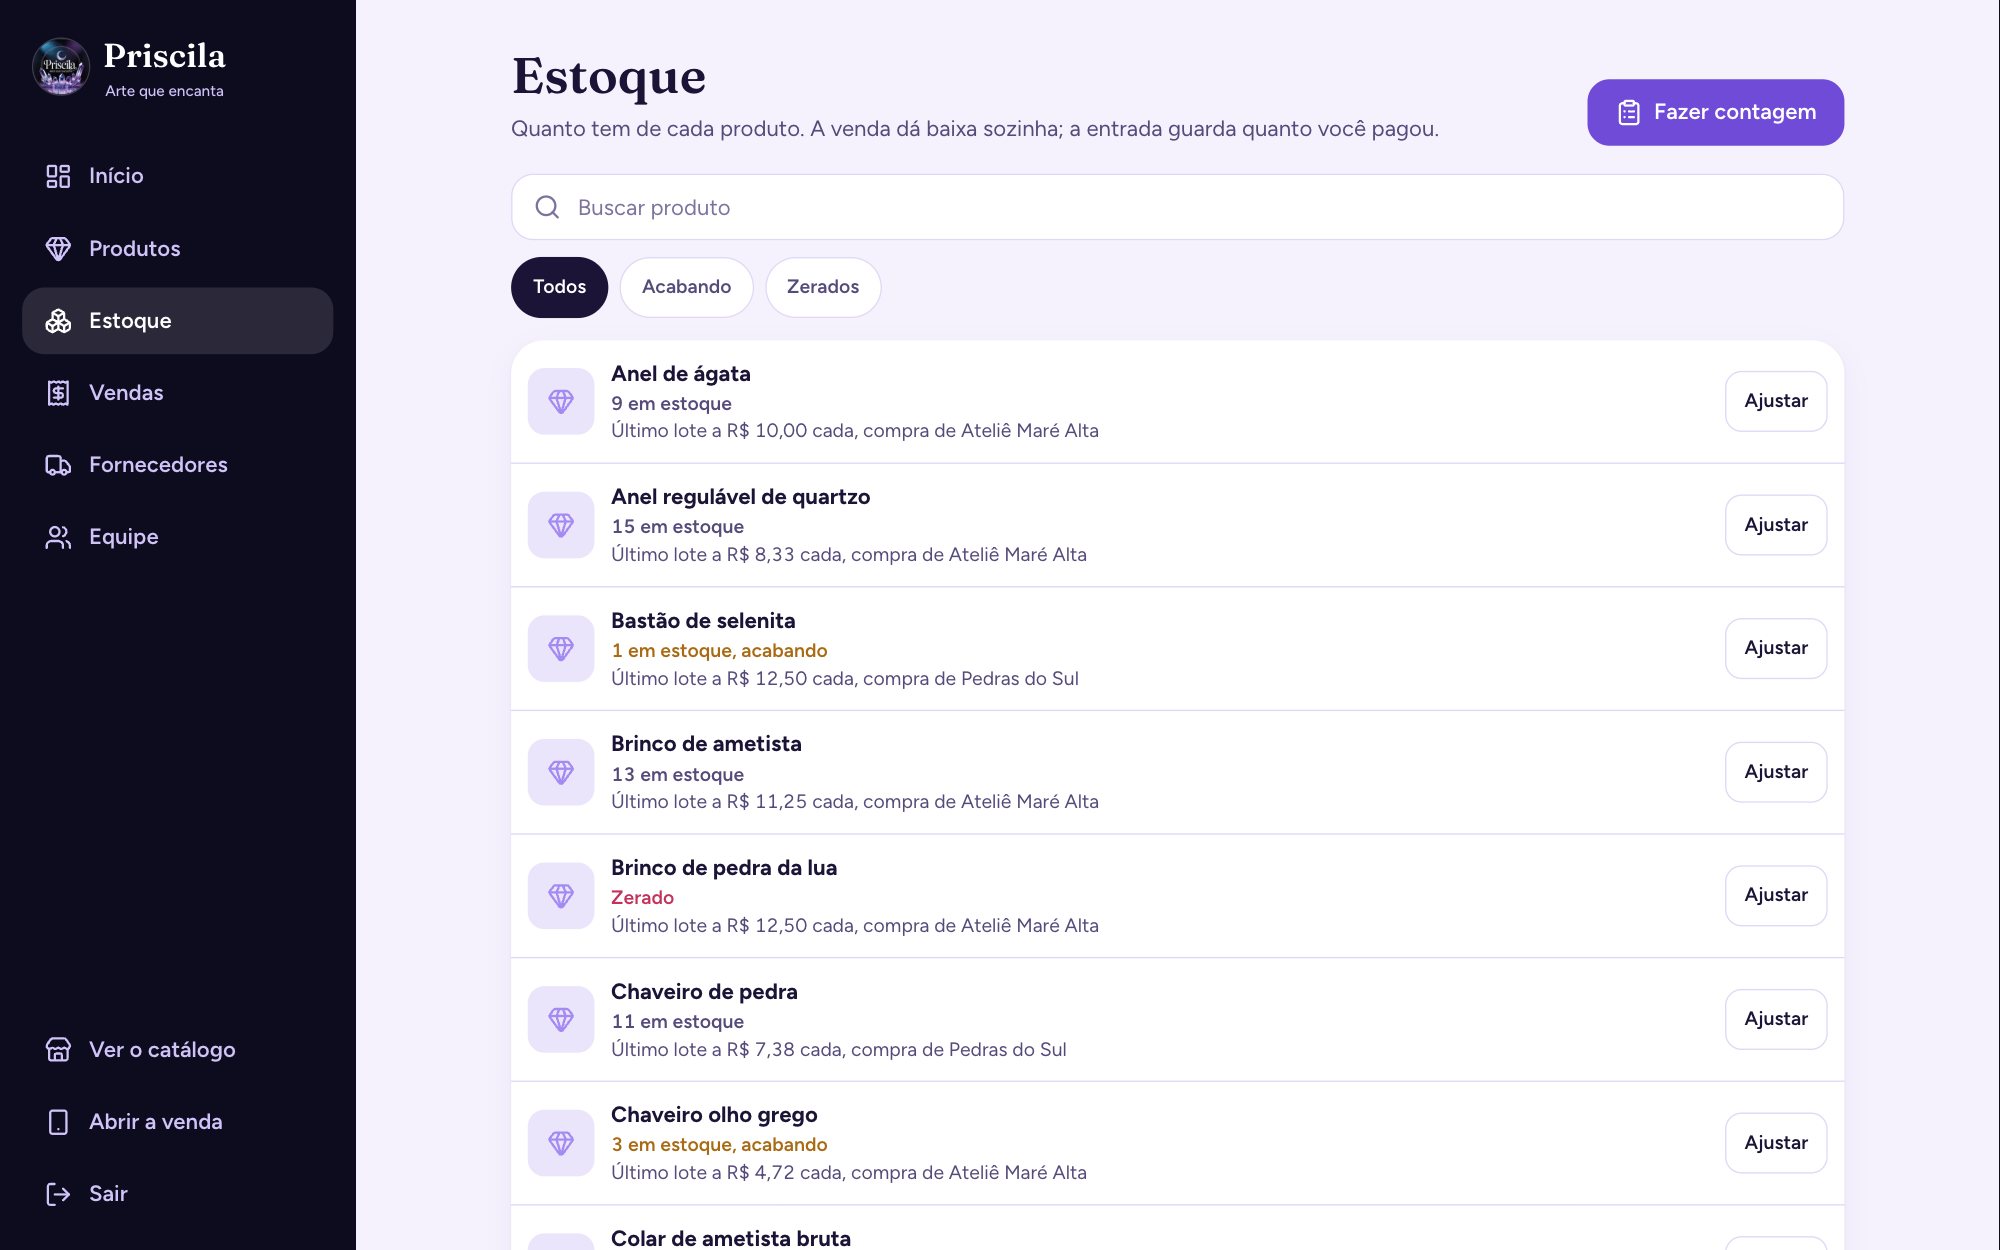The image size is (2000, 1250).
Task: Filter by Acabando items
Action: 686,287
